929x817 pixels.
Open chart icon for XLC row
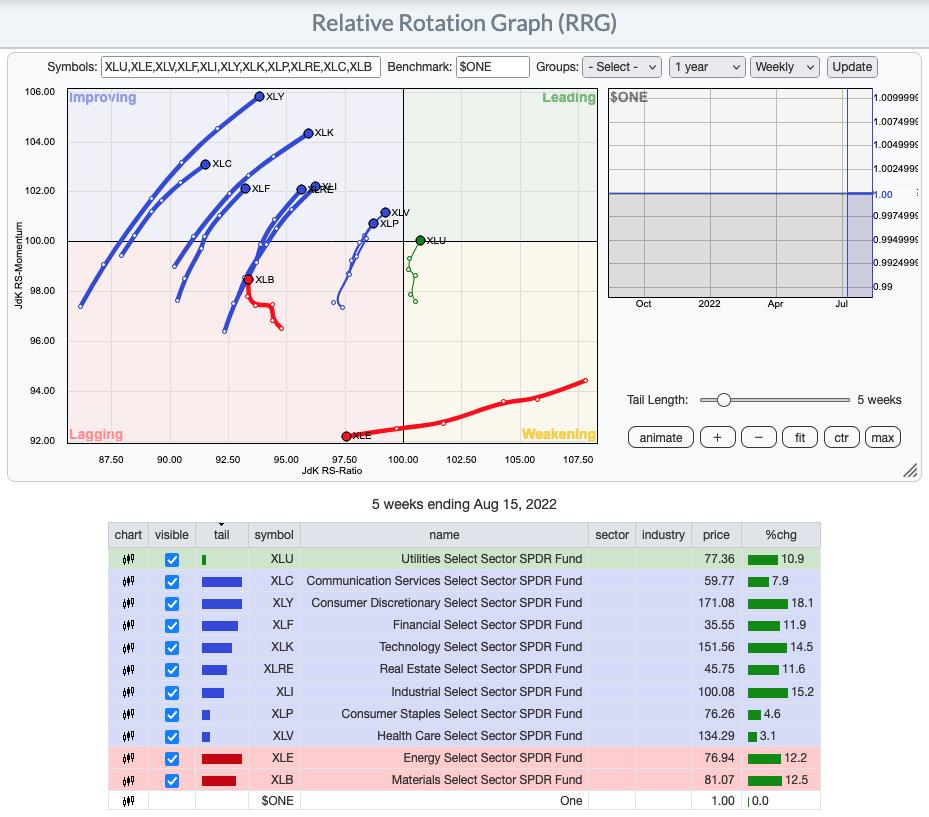click(128, 581)
